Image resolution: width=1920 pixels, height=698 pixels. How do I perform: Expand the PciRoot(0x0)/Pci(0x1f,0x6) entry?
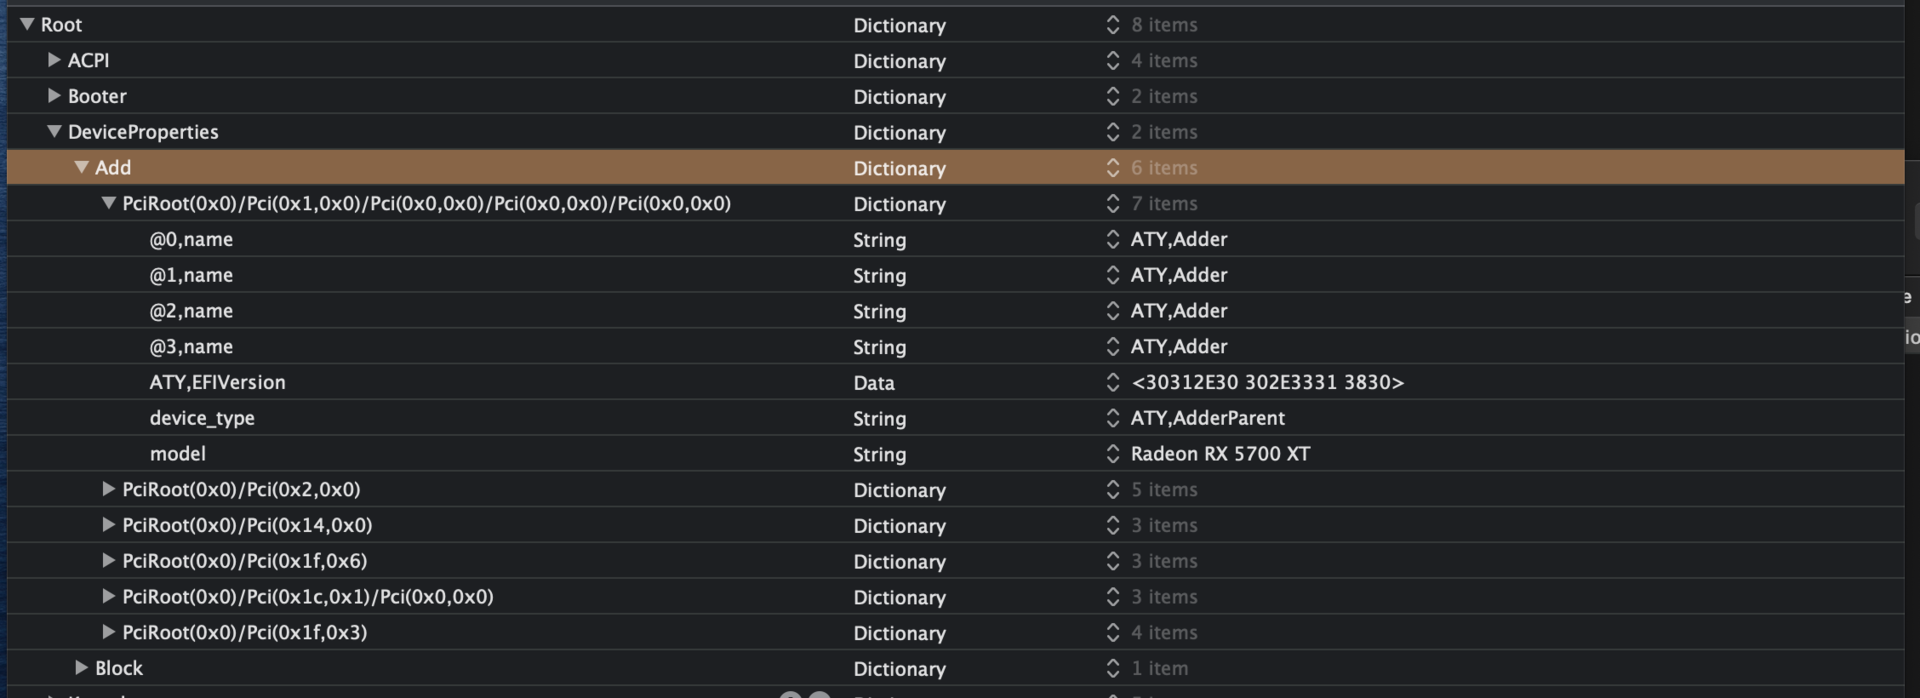[x=108, y=561]
